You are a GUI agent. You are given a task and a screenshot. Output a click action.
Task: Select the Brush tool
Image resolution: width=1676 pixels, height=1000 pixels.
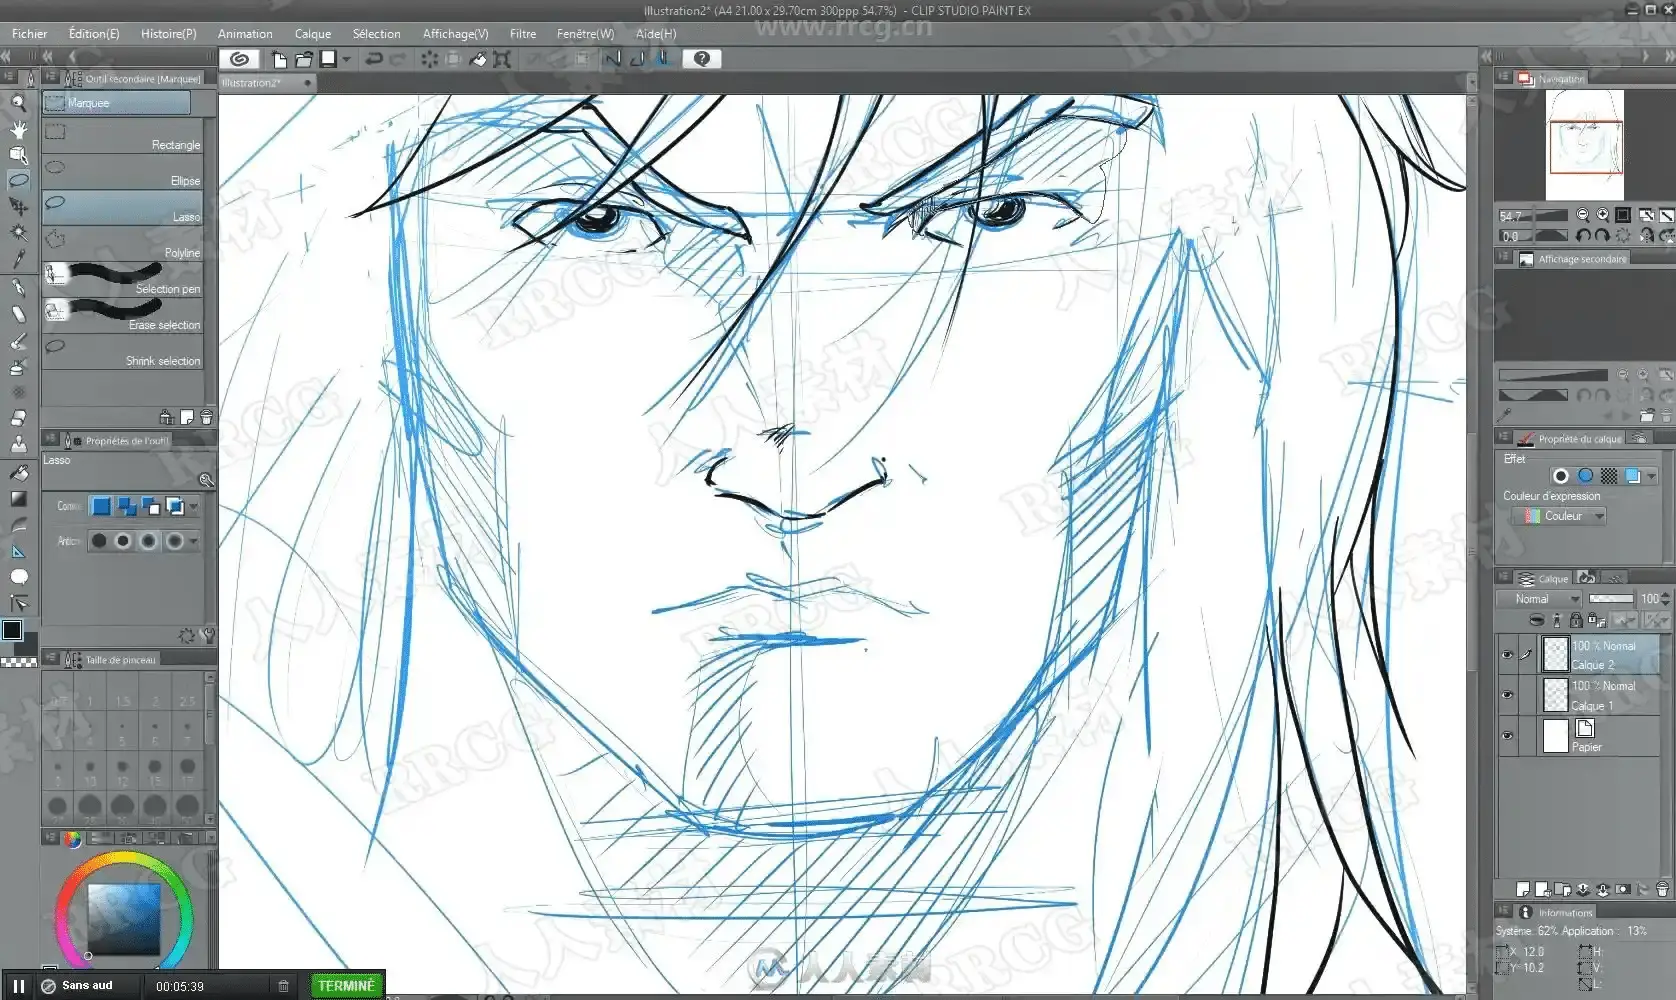point(18,340)
